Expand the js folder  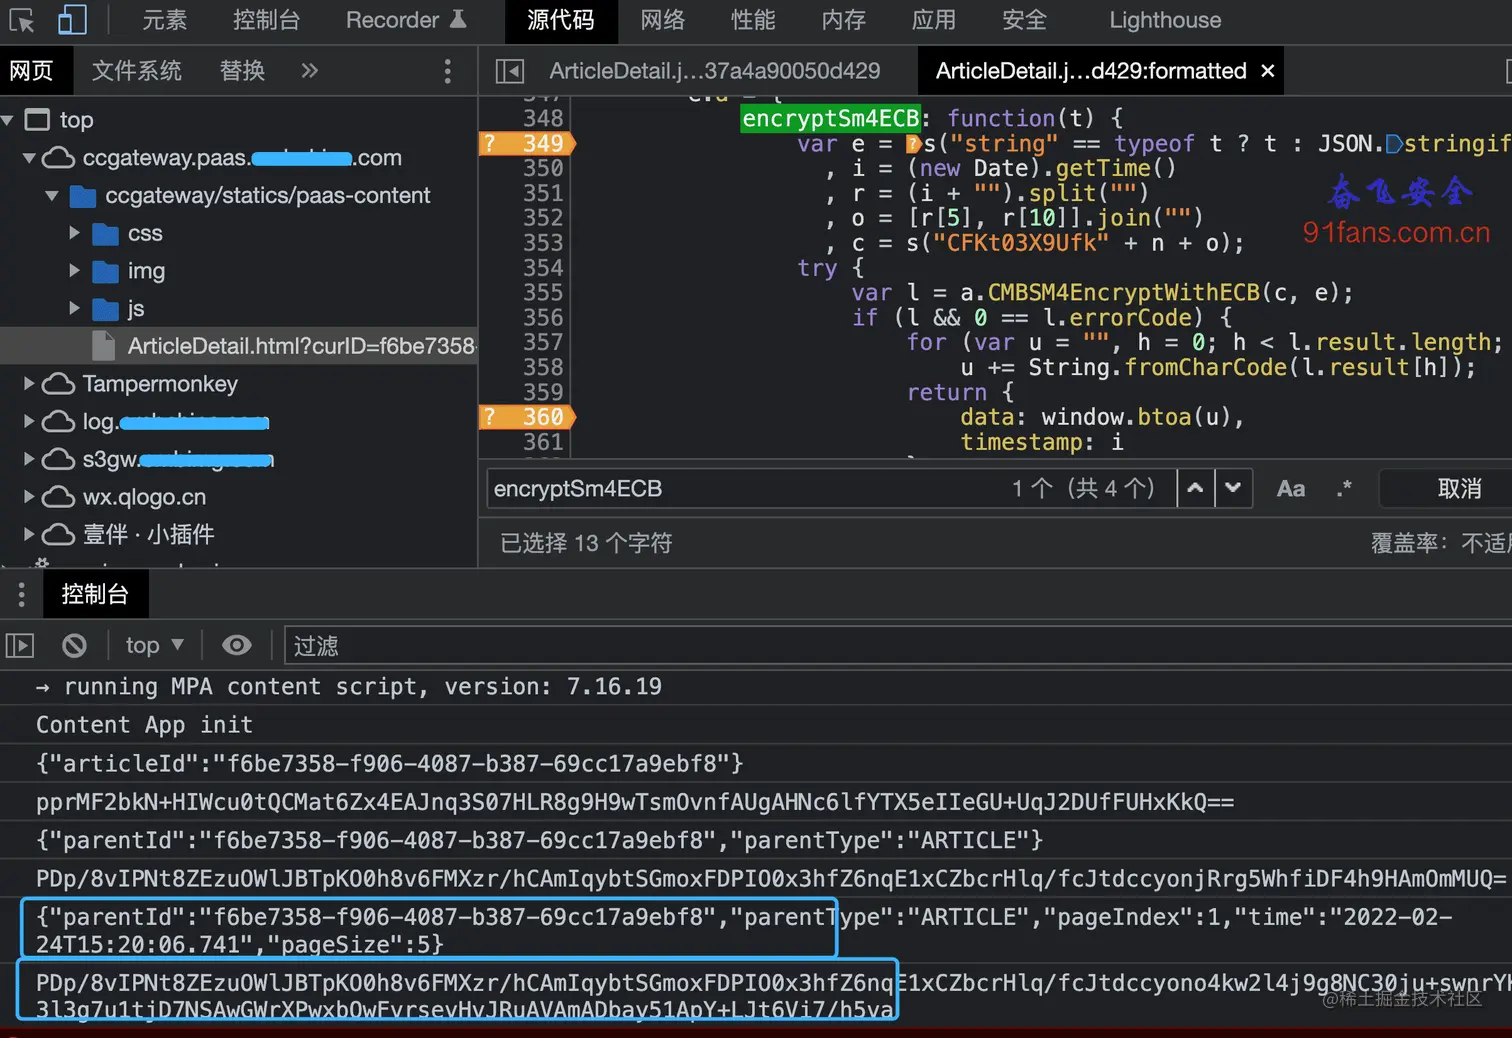pyautogui.click(x=74, y=309)
